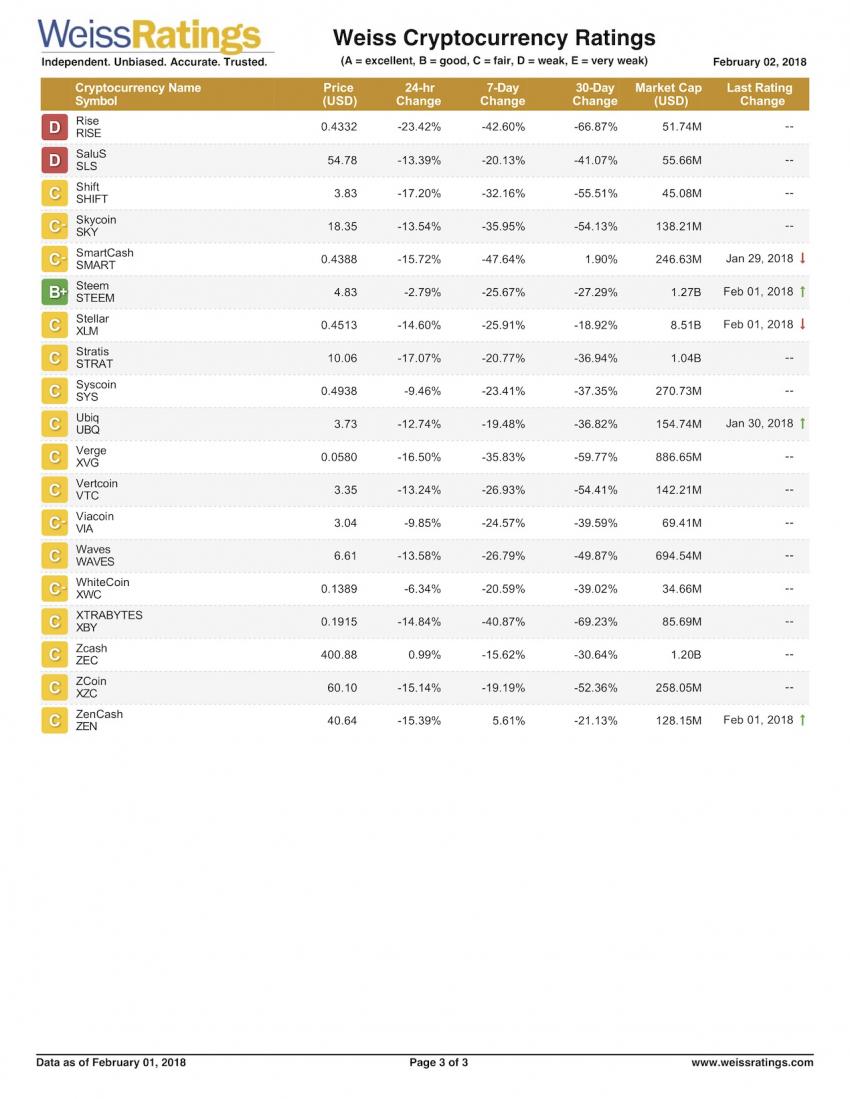
Task: Click the C- rating badge for Skycoin
Action: point(54,226)
